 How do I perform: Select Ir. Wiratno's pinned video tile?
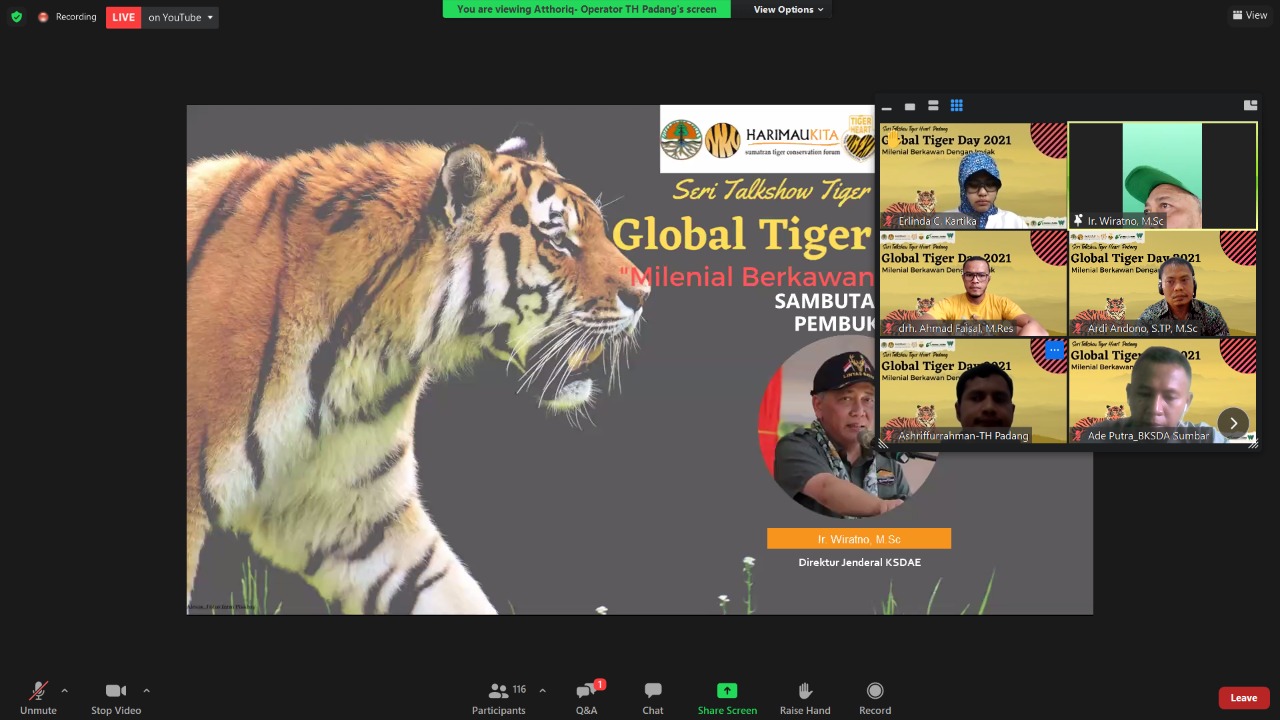pos(1162,176)
